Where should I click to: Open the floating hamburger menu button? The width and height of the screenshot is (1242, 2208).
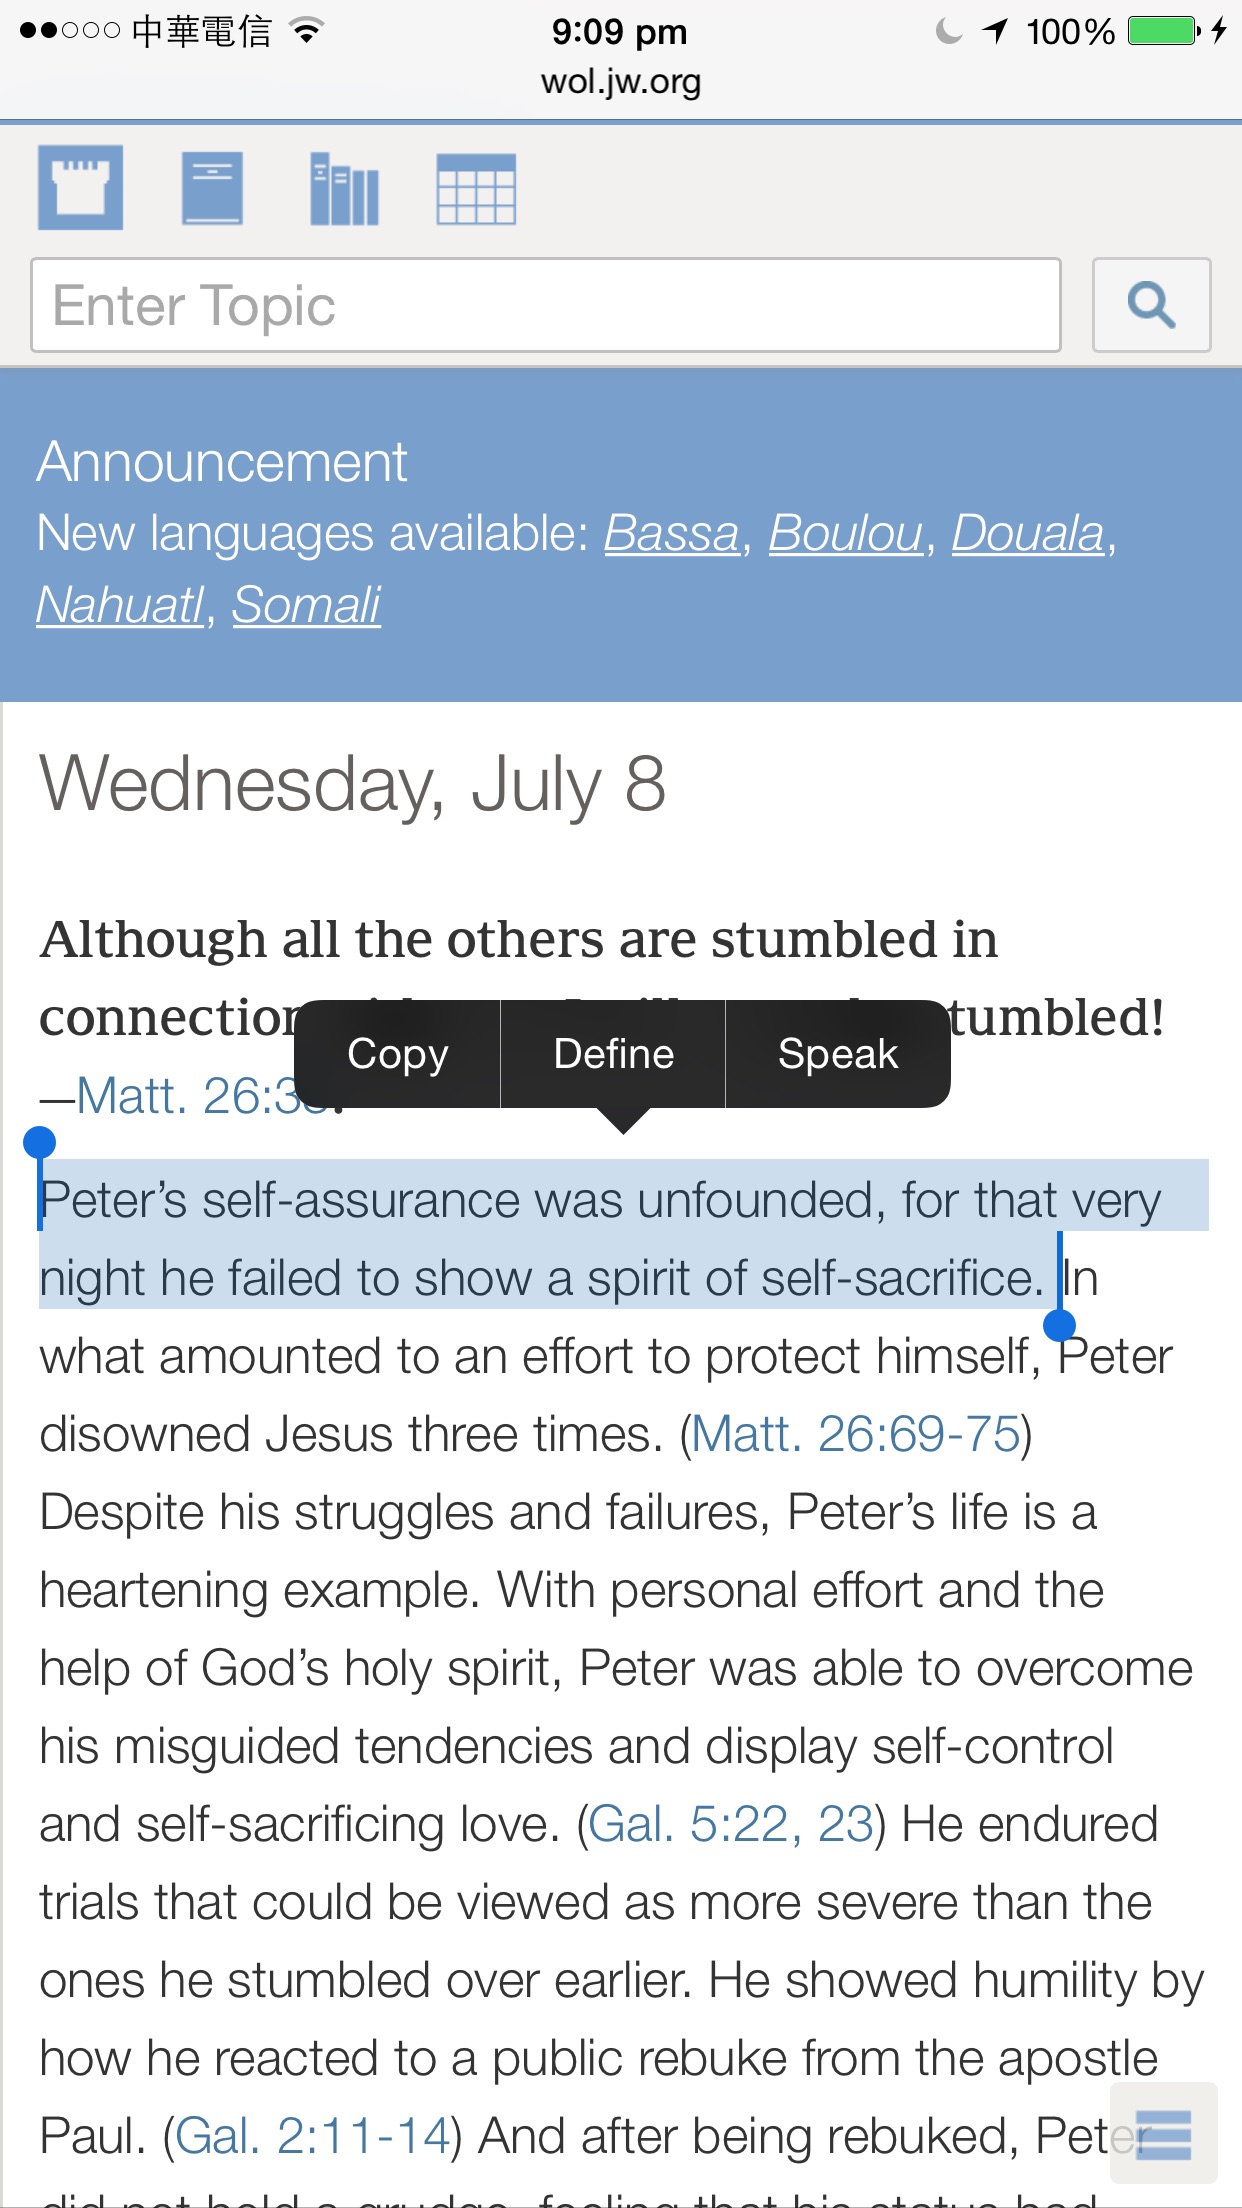pos(1163,2133)
